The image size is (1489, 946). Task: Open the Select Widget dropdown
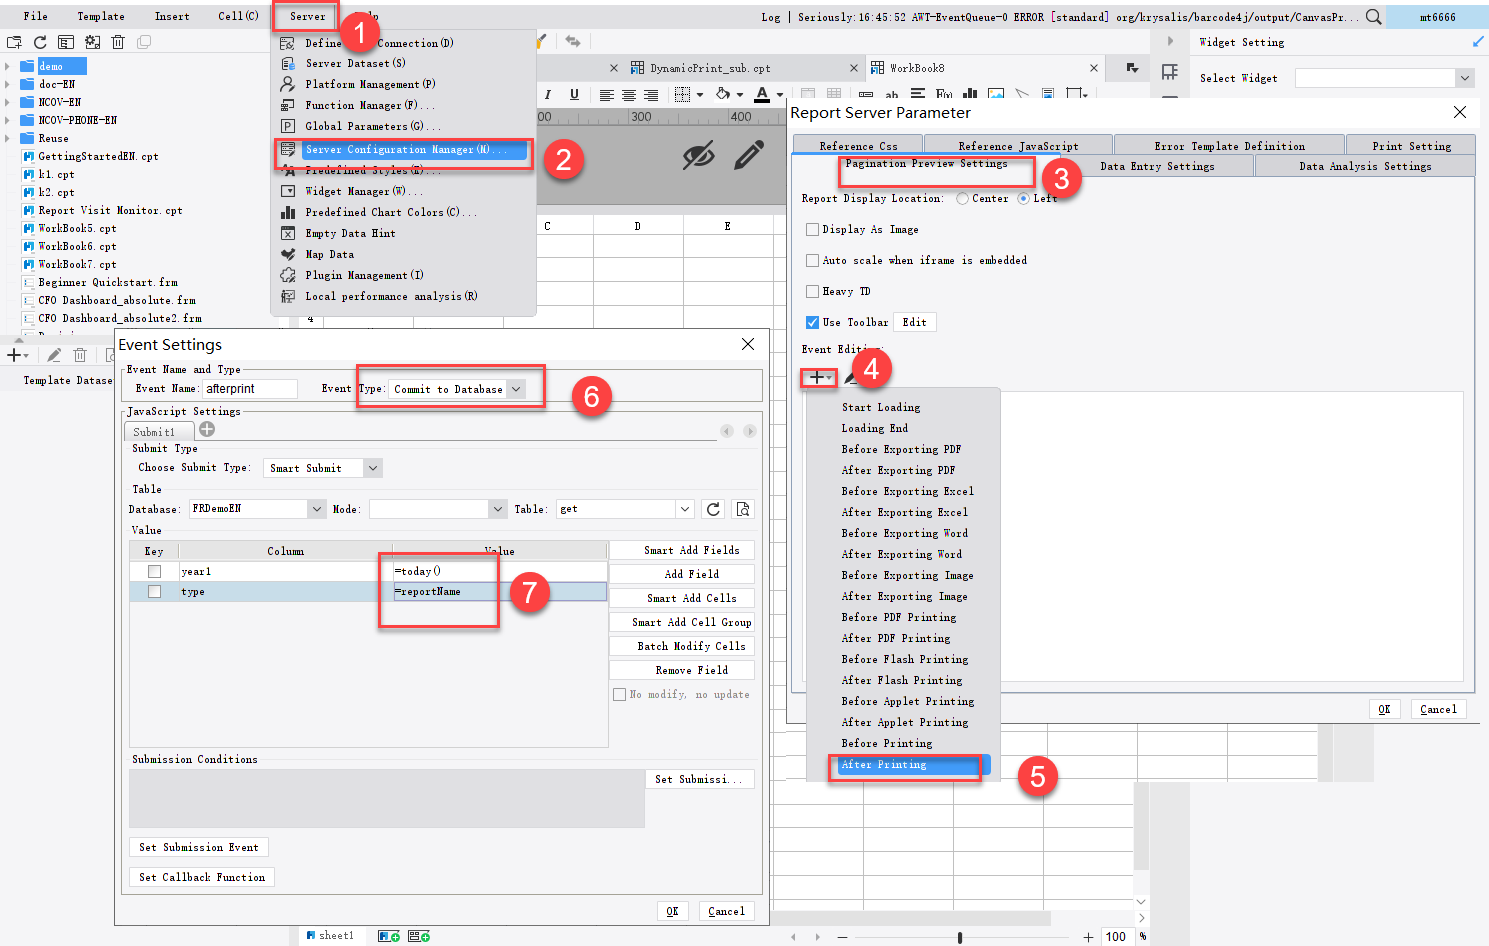[x=1465, y=78]
